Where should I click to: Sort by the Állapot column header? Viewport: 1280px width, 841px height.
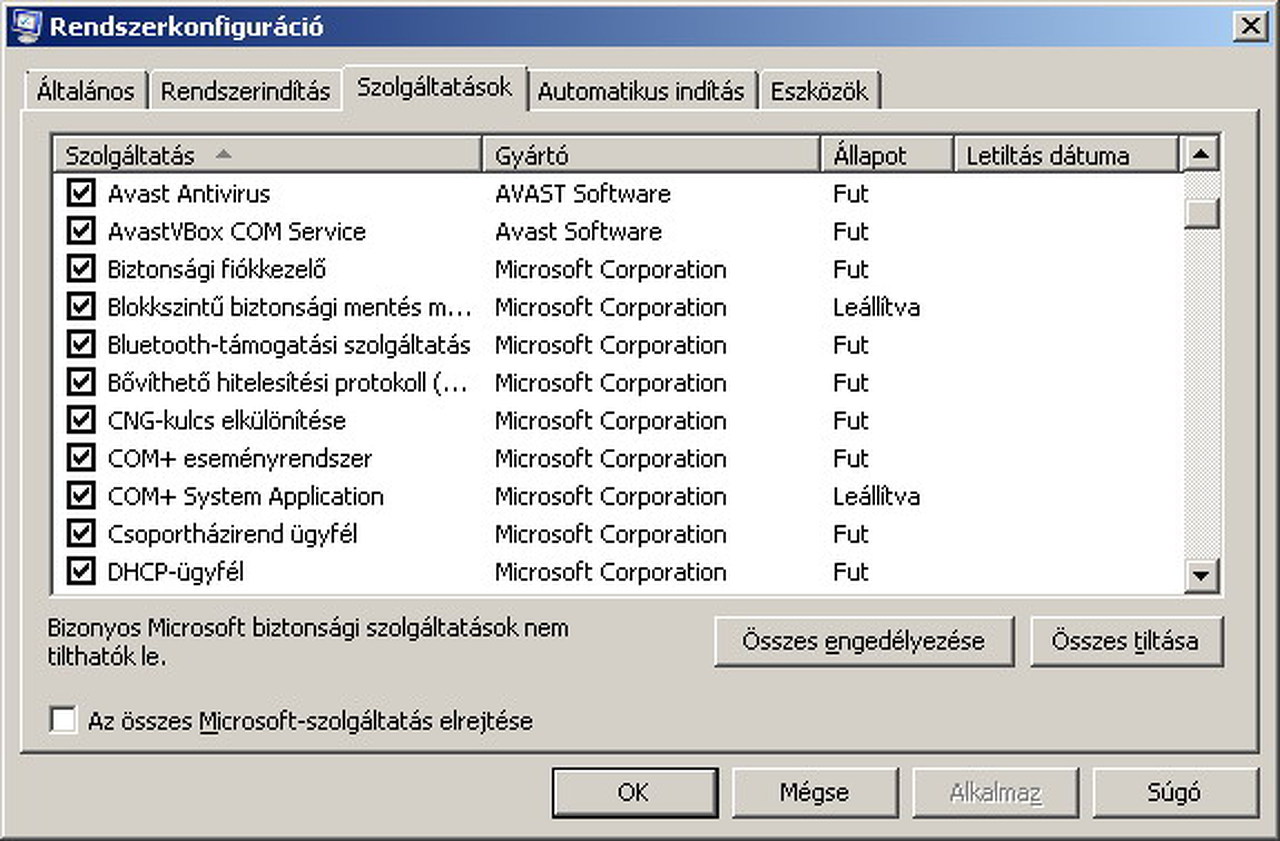[x=887, y=156]
